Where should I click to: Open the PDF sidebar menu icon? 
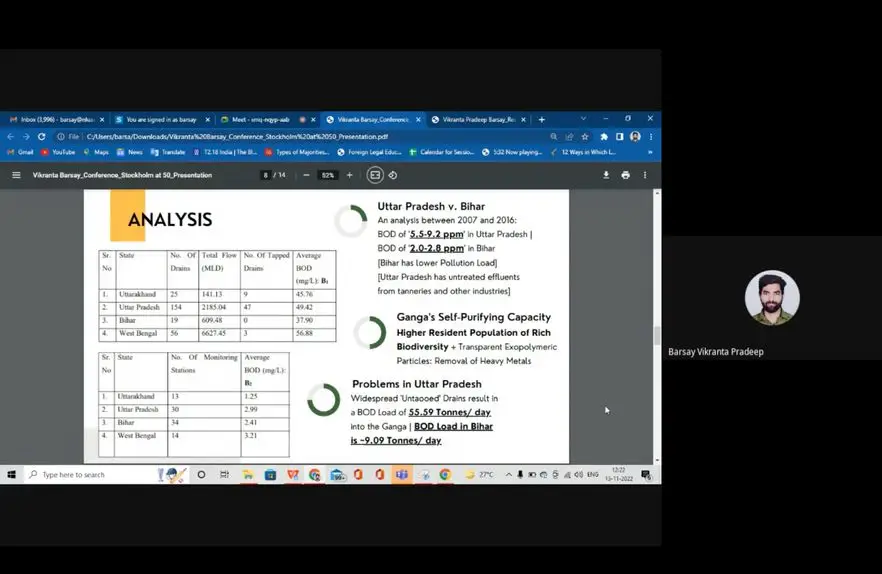point(16,175)
